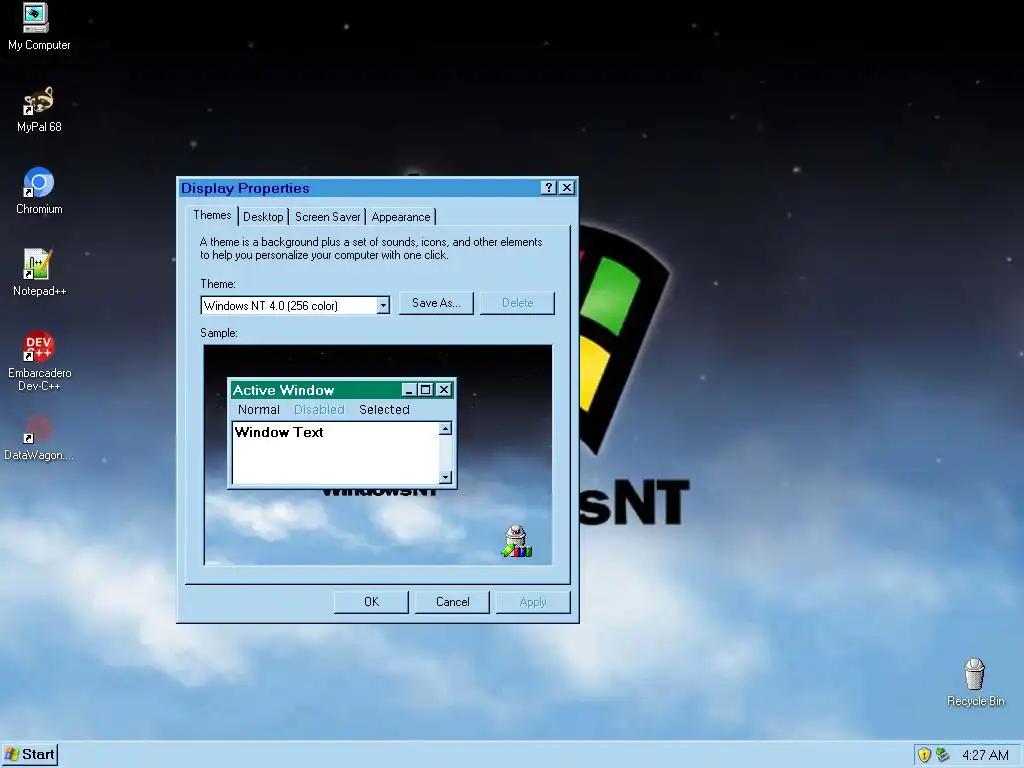This screenshot has height=768, width=1024.
Task: Click the Save As... button
Action: pyautogui.click(x=436, y=303)
